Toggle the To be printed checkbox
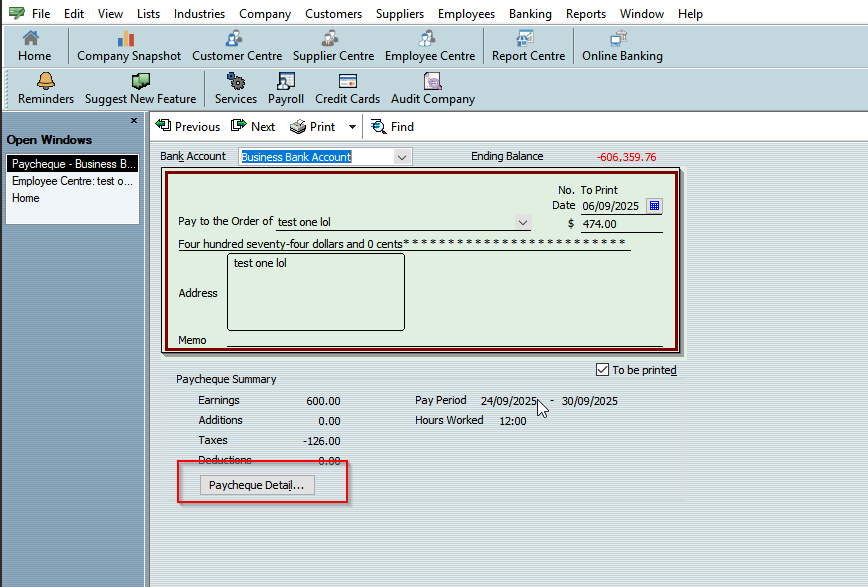The image size is (868, 587). point(602,369)
